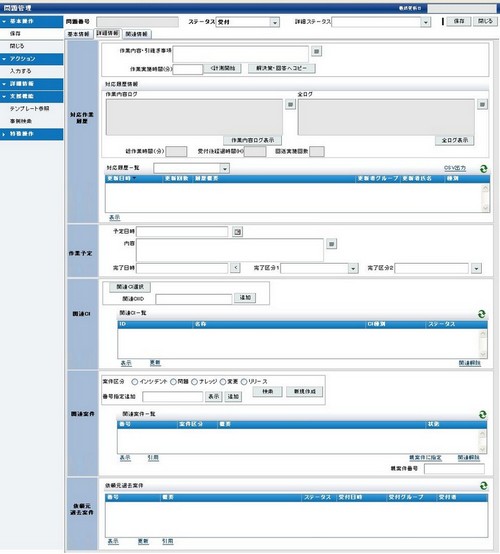Open editor icon beside 作業内容・引継ぎ事項 field
500x554 pixels.
coord(317,52)
